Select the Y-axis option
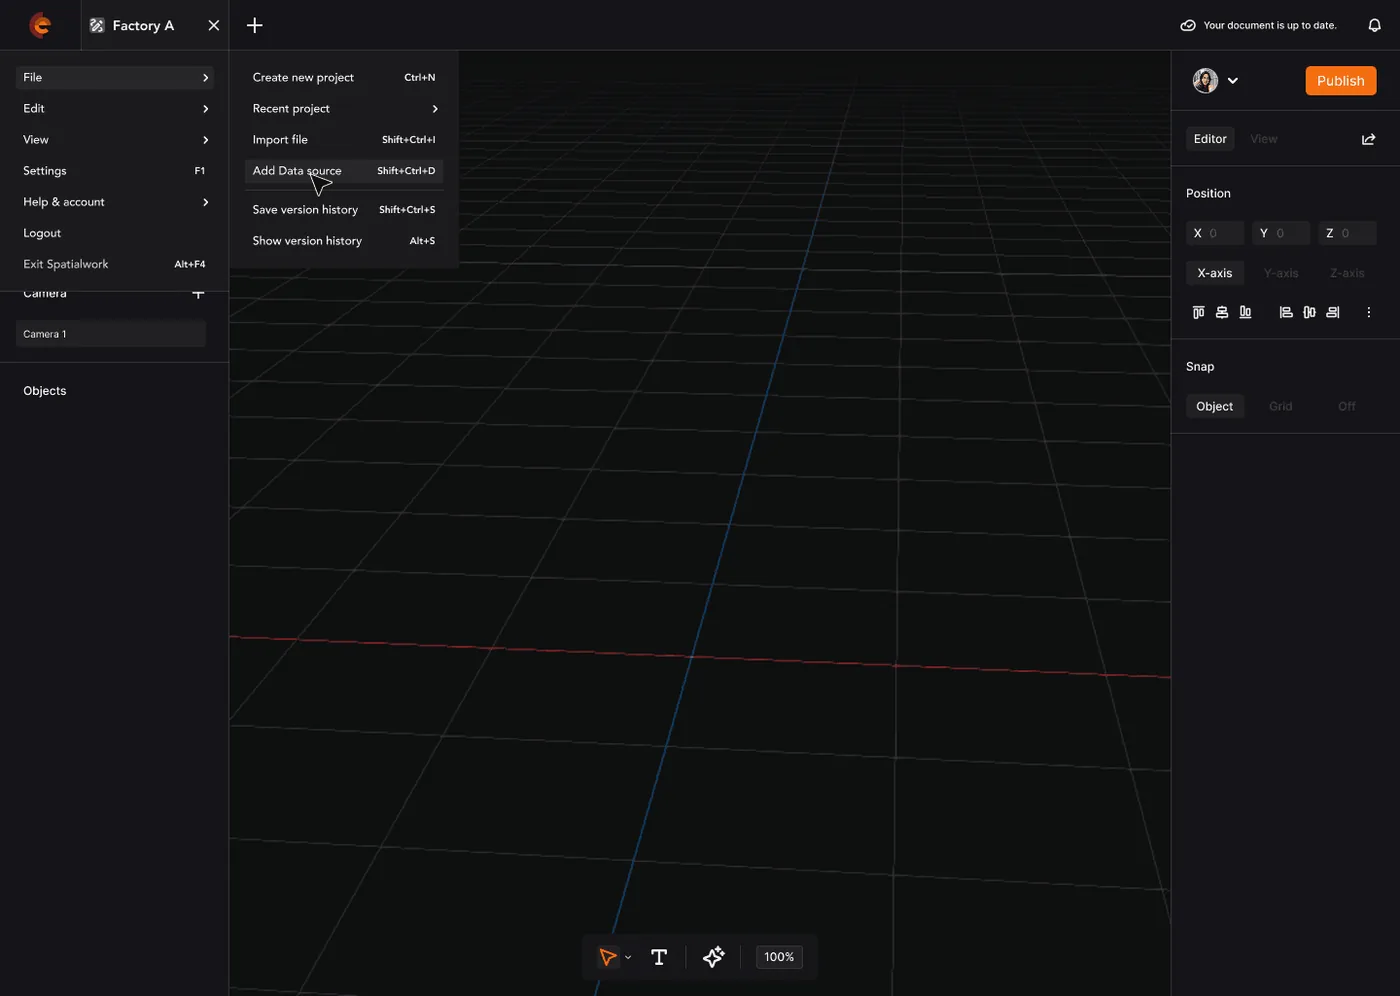This screenshot has width=1400, height=996. [x=1281, y=273]
